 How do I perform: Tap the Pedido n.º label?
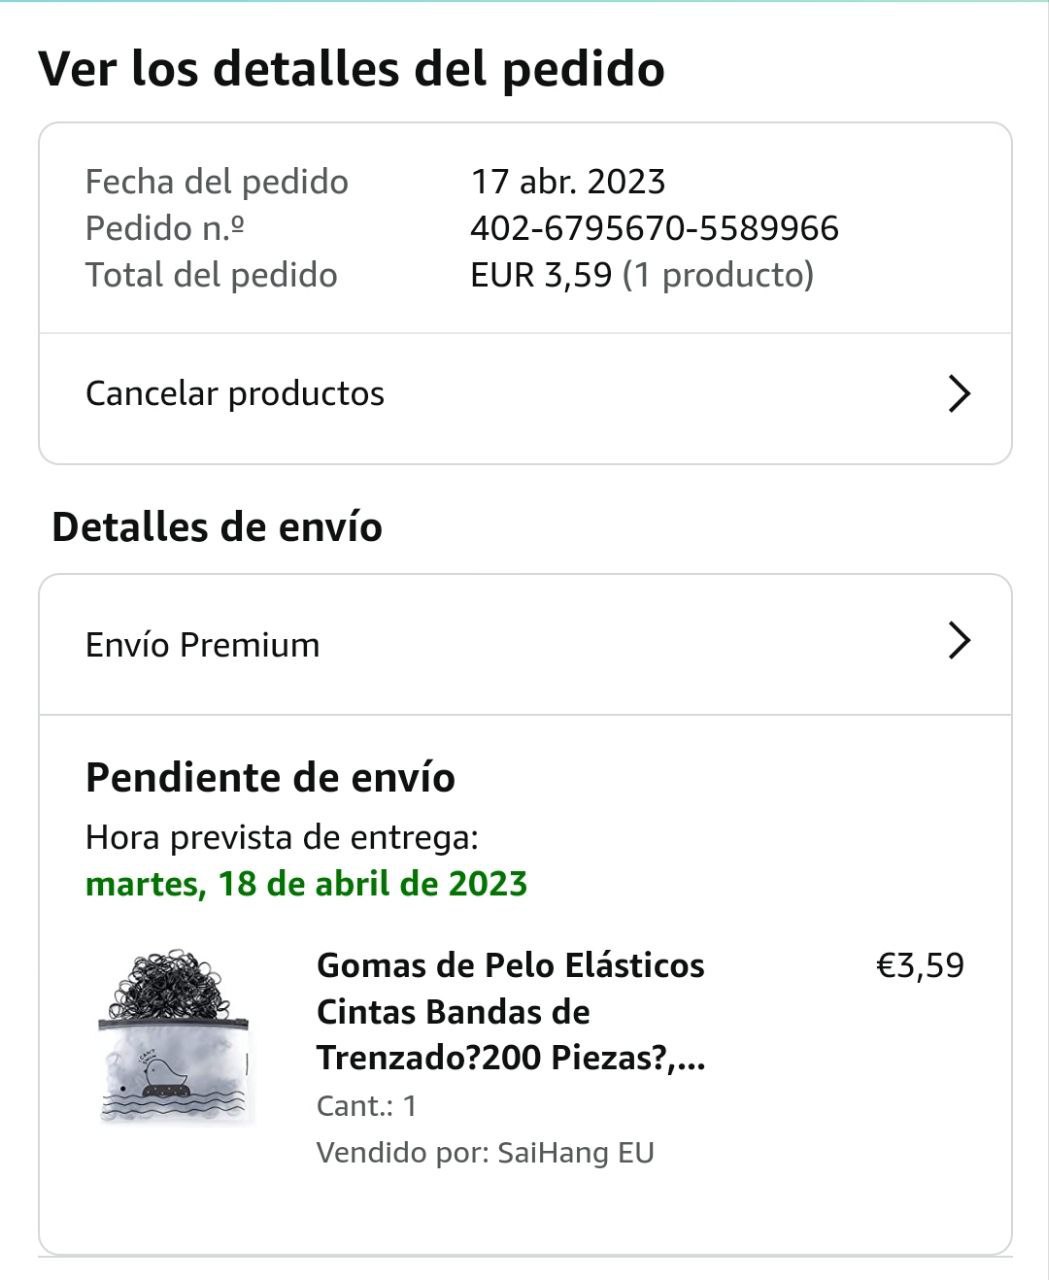pyautogui.click(x=165, y=229)
